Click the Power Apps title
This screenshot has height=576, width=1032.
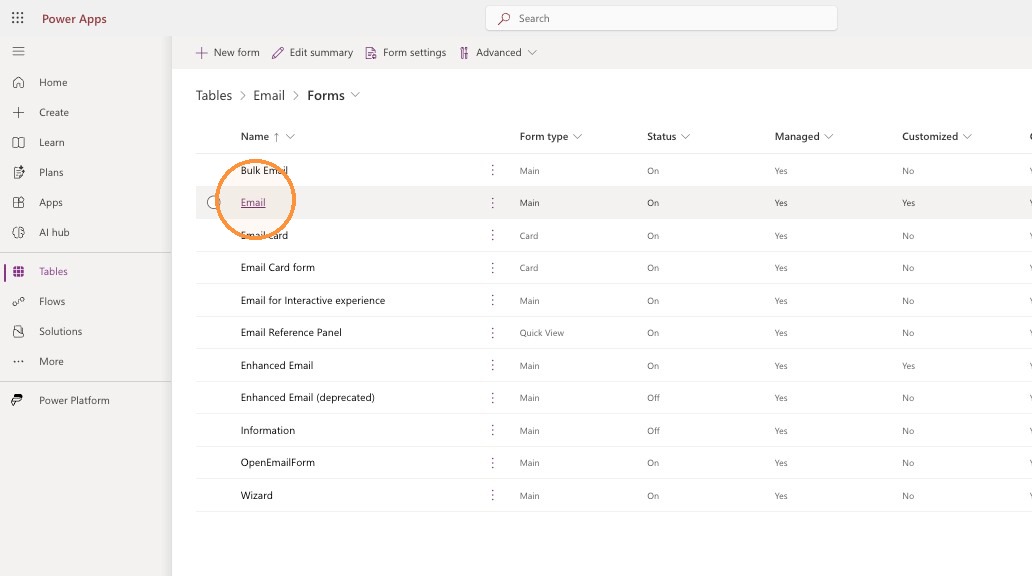(x=74, y=18)
